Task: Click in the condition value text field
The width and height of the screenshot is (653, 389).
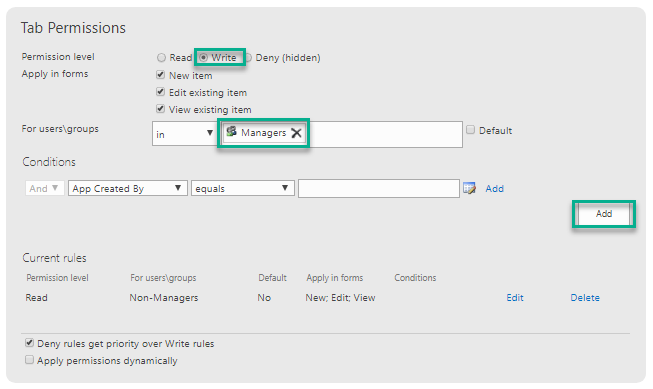Action: point(379,189)
